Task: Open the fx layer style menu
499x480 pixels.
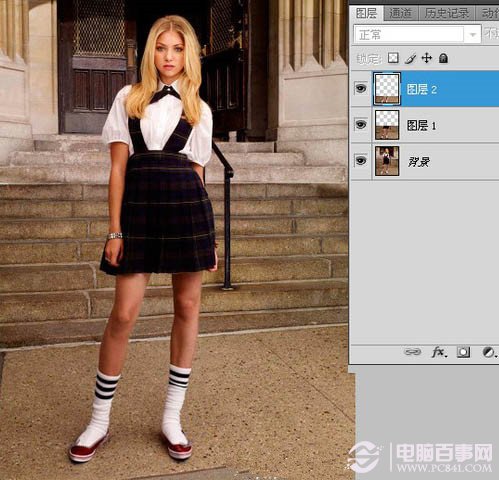Action: (439, 352)
